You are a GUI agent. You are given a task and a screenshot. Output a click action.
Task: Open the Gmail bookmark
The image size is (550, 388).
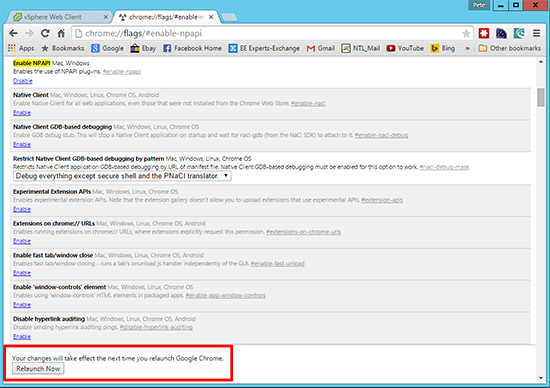[x=321, y=48]
